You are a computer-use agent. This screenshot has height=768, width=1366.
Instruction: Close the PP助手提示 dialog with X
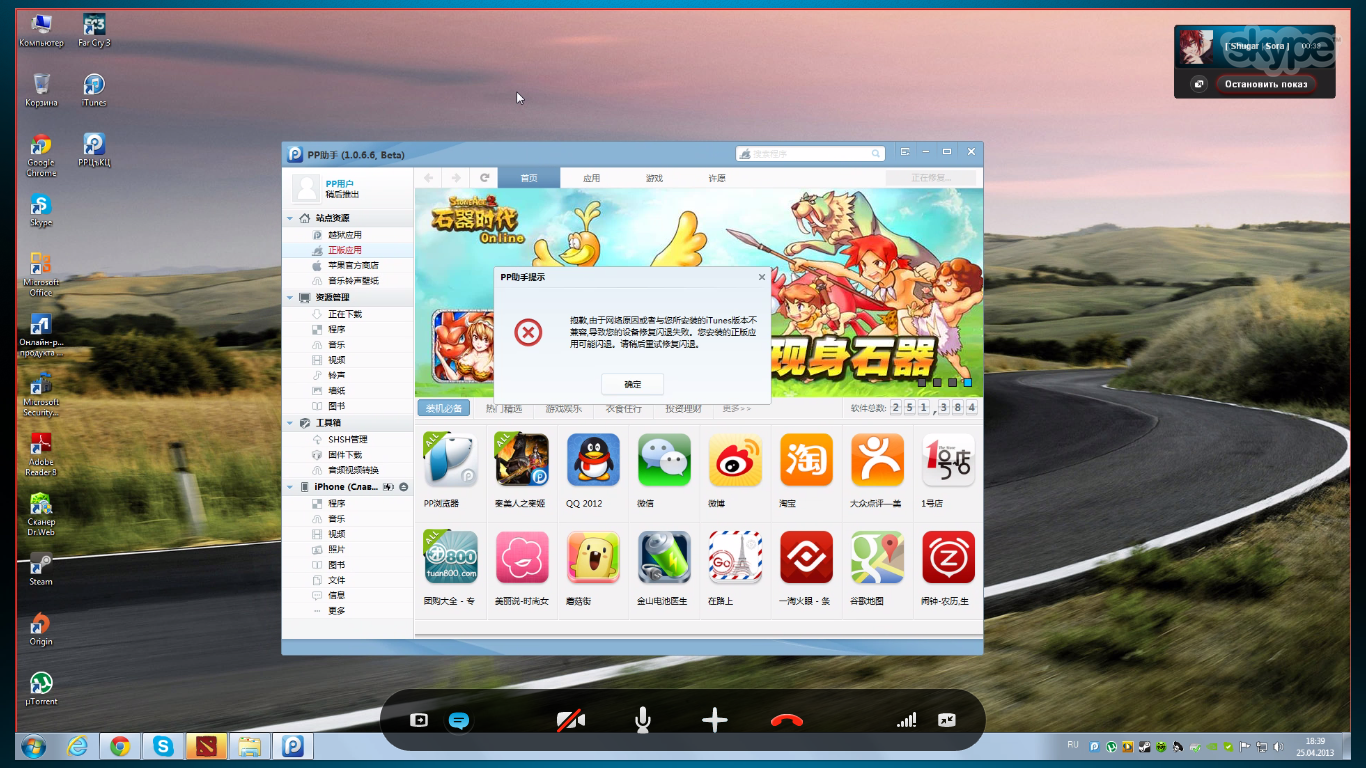click(x=761, y=277)
